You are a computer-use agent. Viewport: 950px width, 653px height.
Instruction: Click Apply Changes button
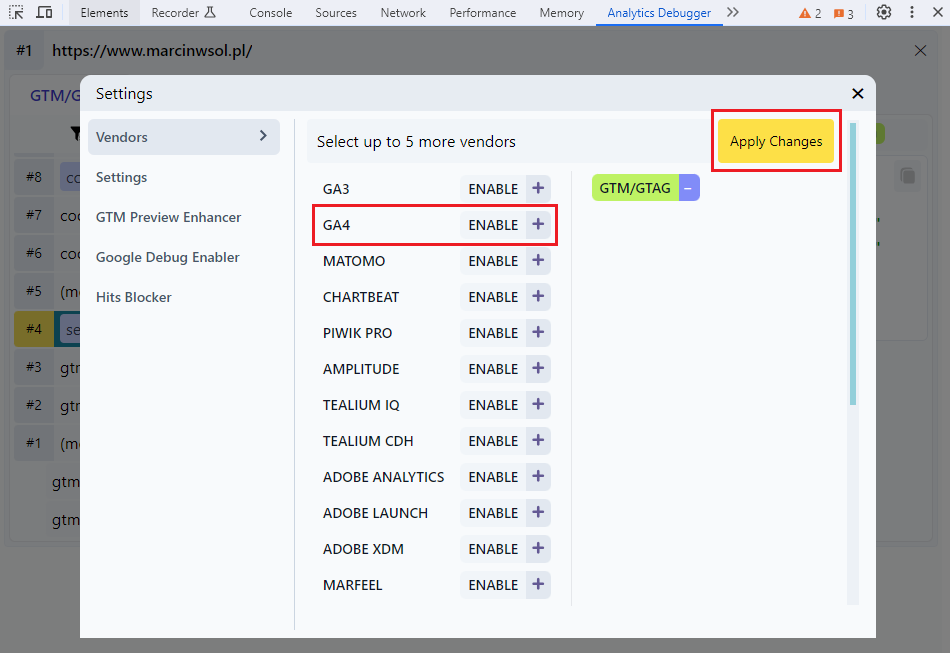[776, 141]
